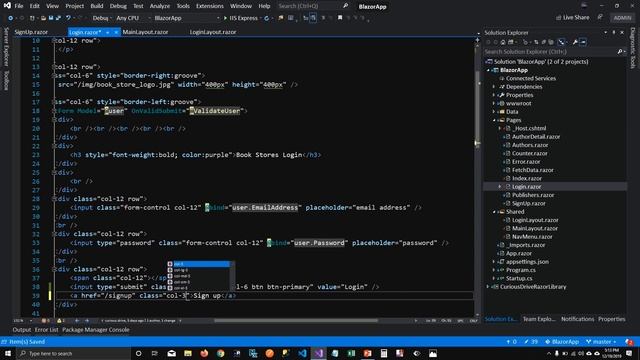The height and width of the screenshot is (360, 640).
Task: Pin the Solution Explorer panel
Action: [x=613, y=32]
